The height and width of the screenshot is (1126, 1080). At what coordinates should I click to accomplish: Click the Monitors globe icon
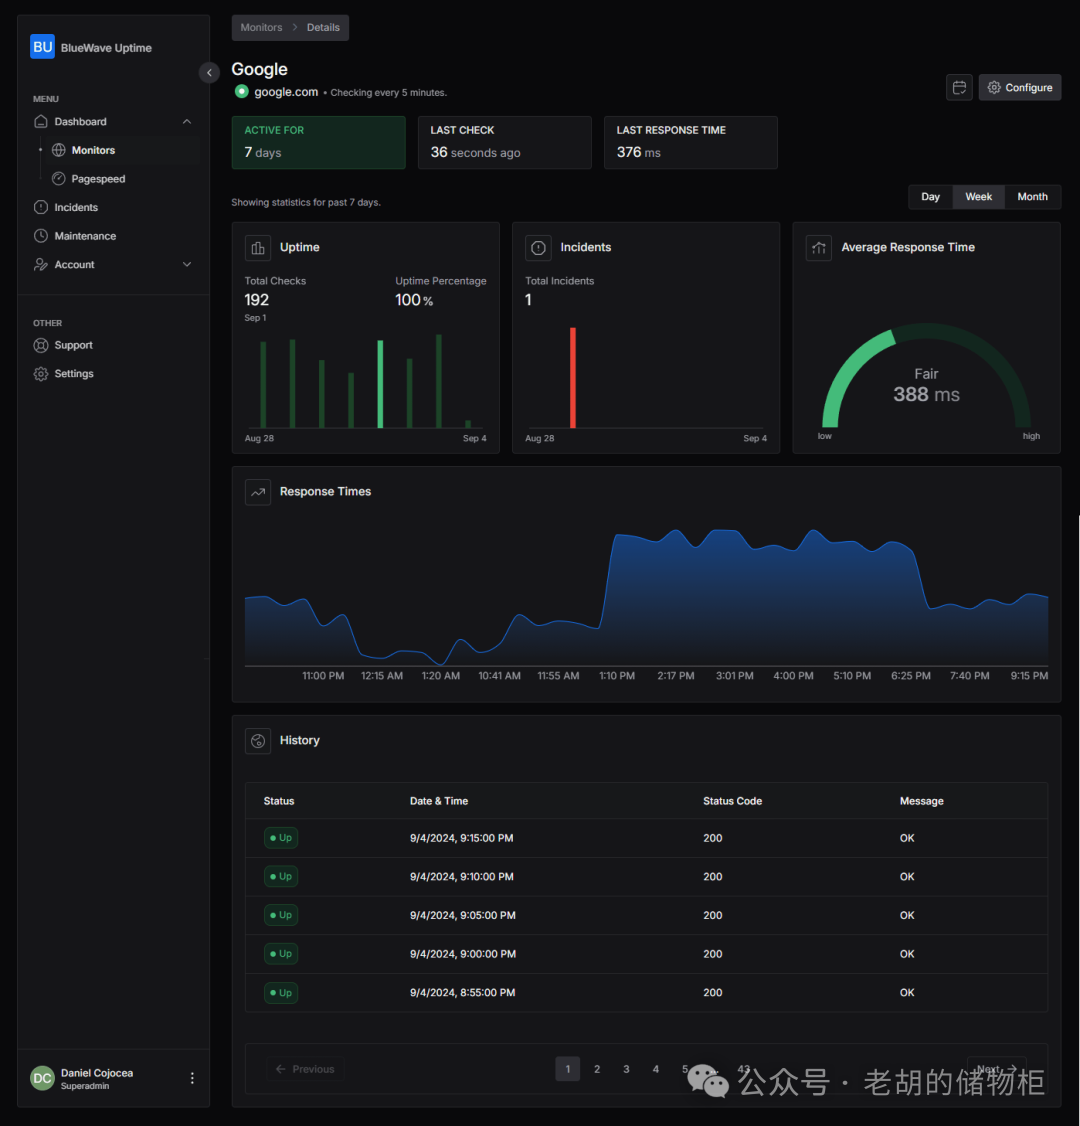pos(59,150)
